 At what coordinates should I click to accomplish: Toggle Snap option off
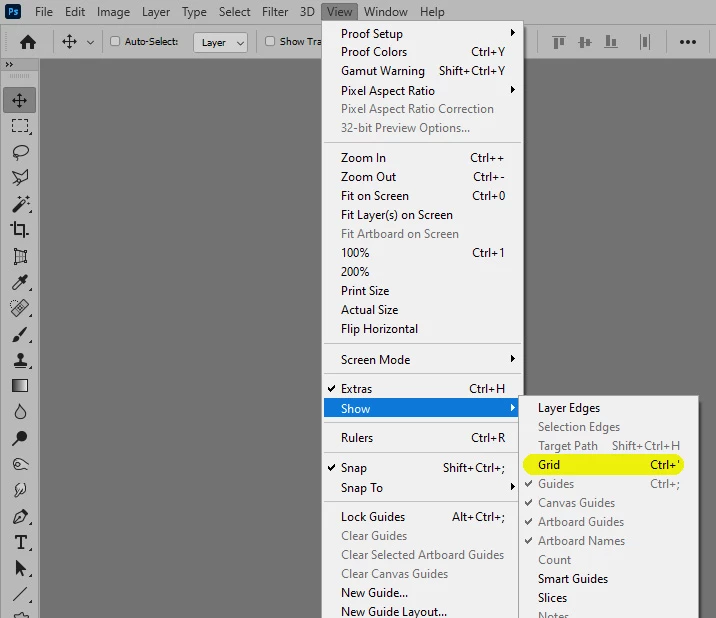click(x=423, y=468)
